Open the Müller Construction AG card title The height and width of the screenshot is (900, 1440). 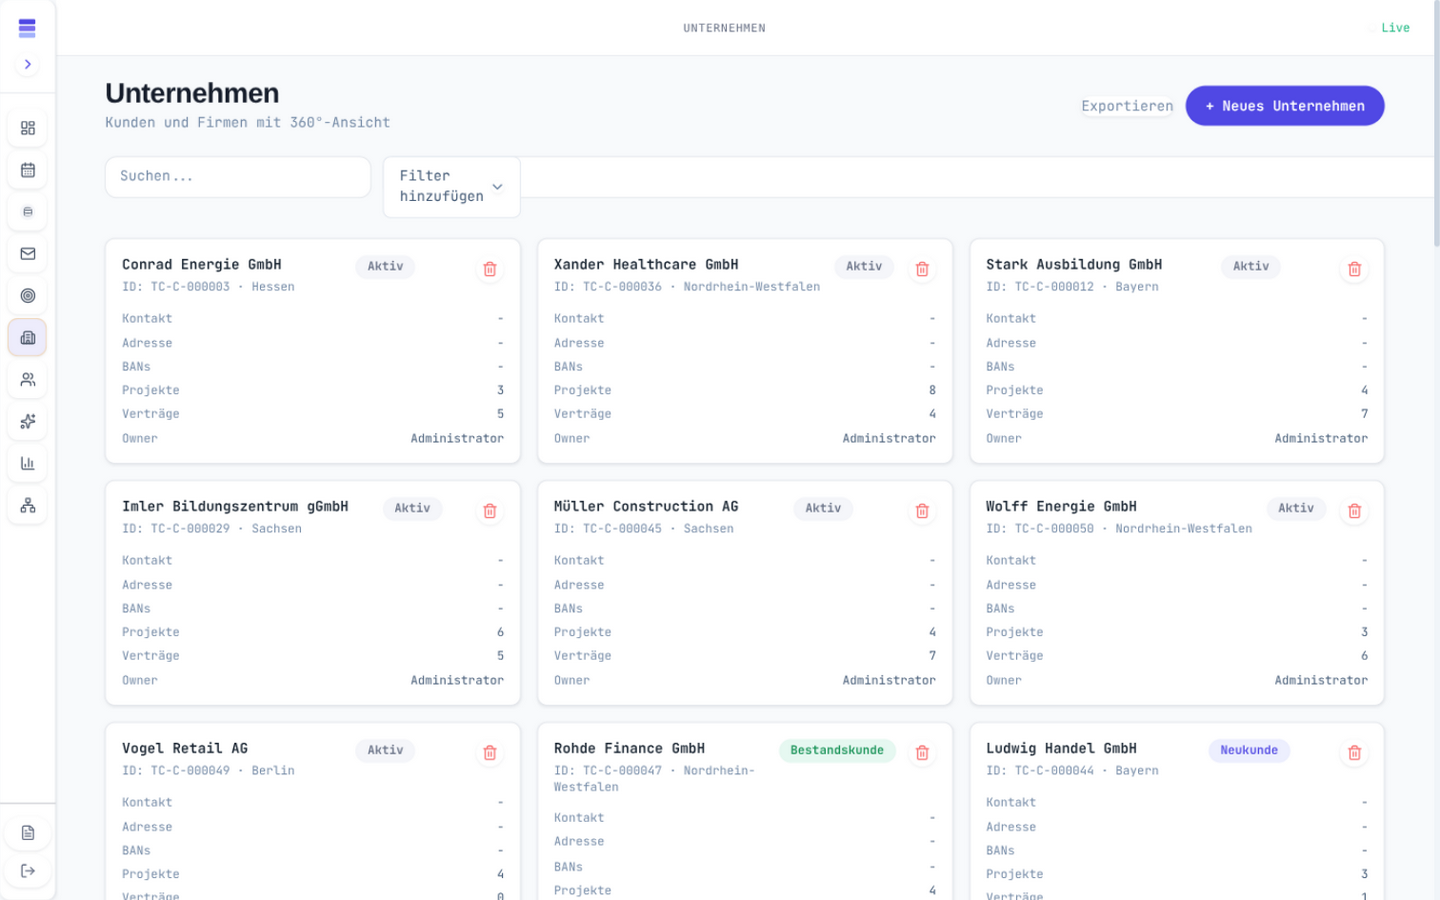click(x=646, y=507)
